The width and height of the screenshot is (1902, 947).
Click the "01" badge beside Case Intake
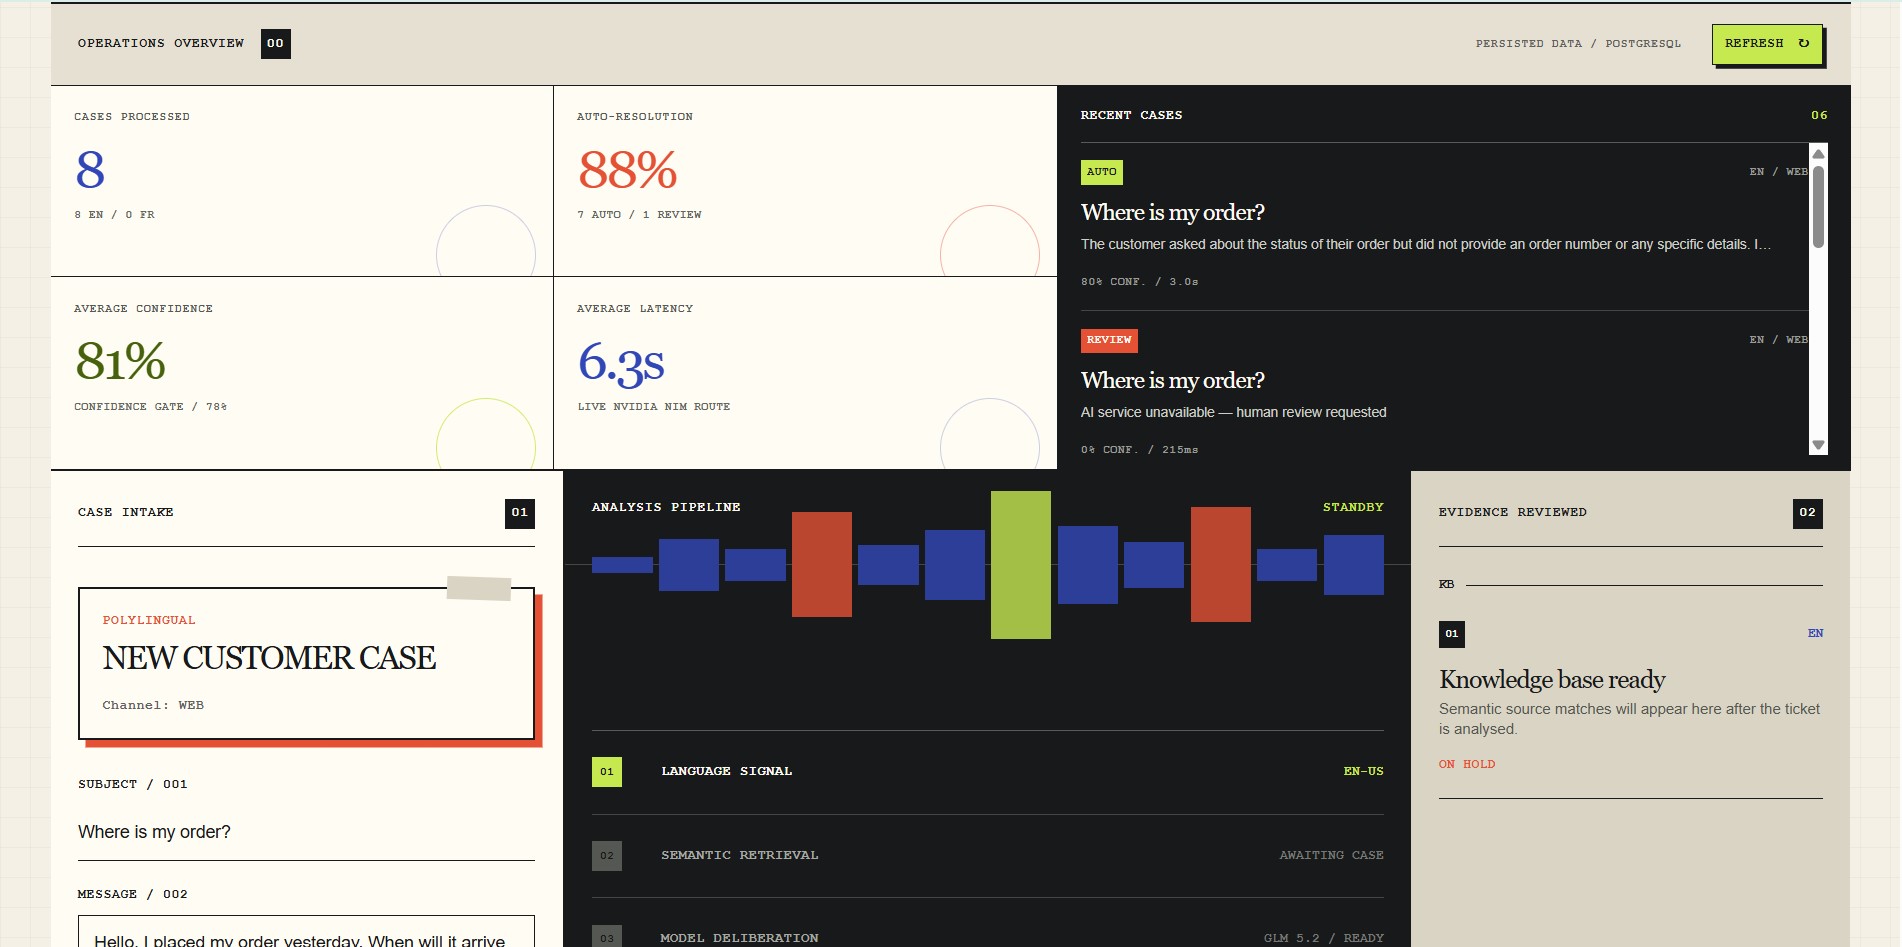point(520,513)
